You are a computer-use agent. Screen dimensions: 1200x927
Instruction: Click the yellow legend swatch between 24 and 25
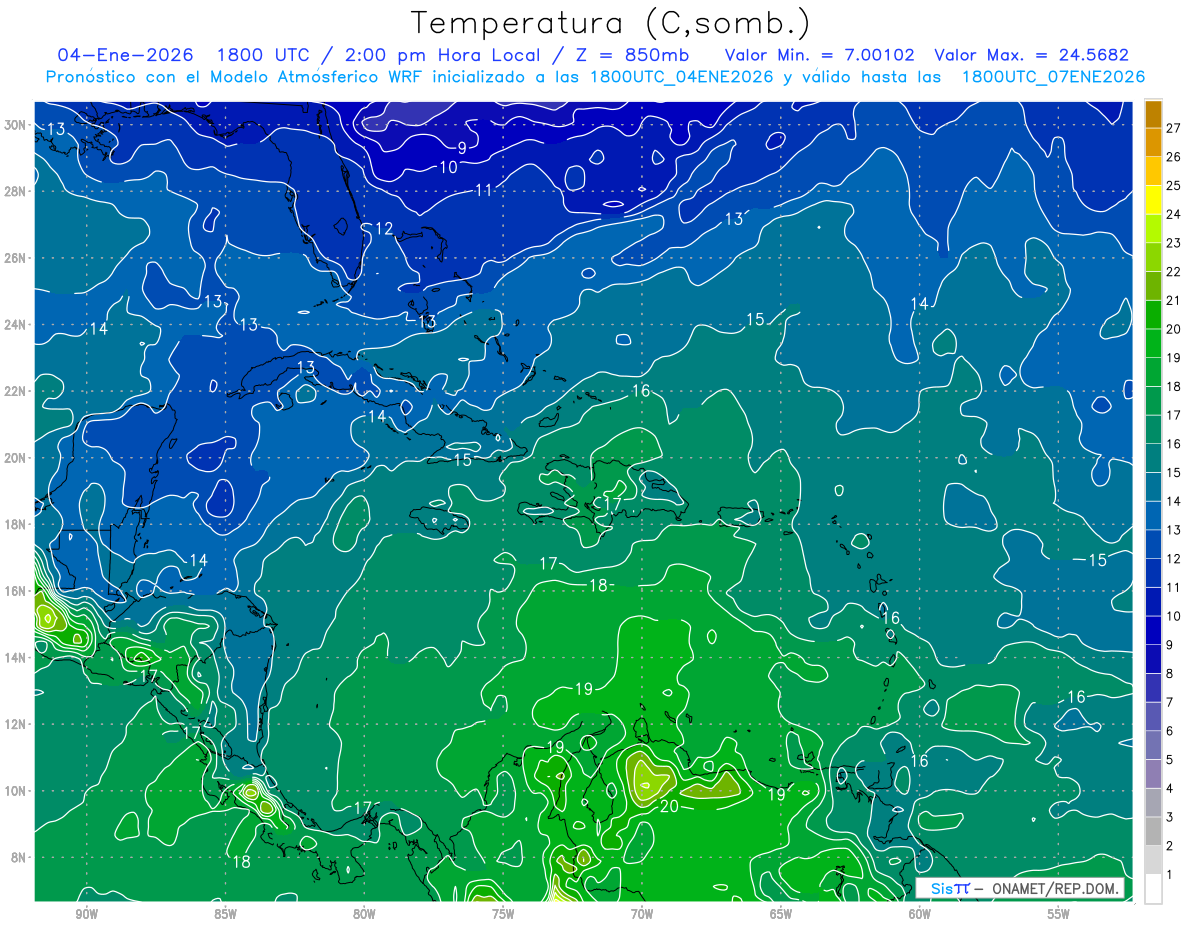[x=1153, y=200]
